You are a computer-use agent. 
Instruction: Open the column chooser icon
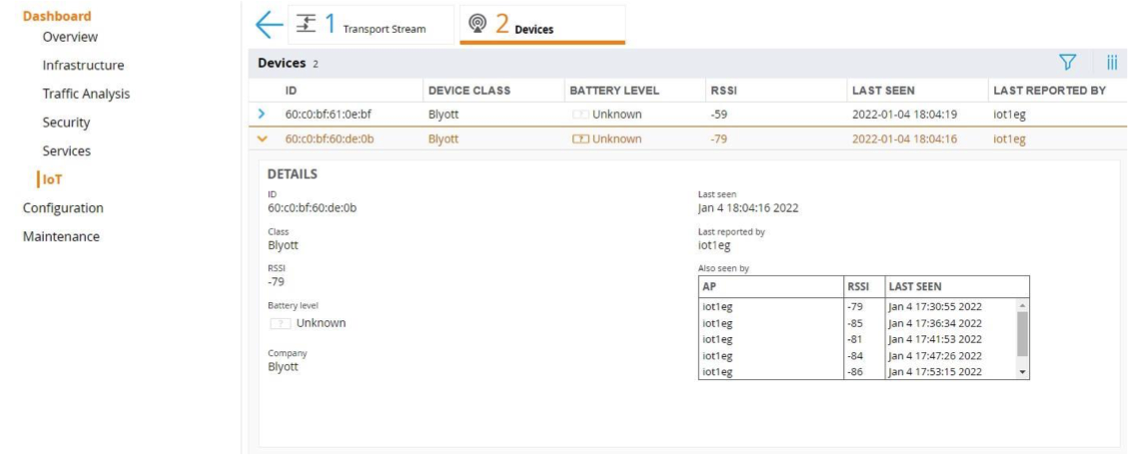tap(1112, 64)
